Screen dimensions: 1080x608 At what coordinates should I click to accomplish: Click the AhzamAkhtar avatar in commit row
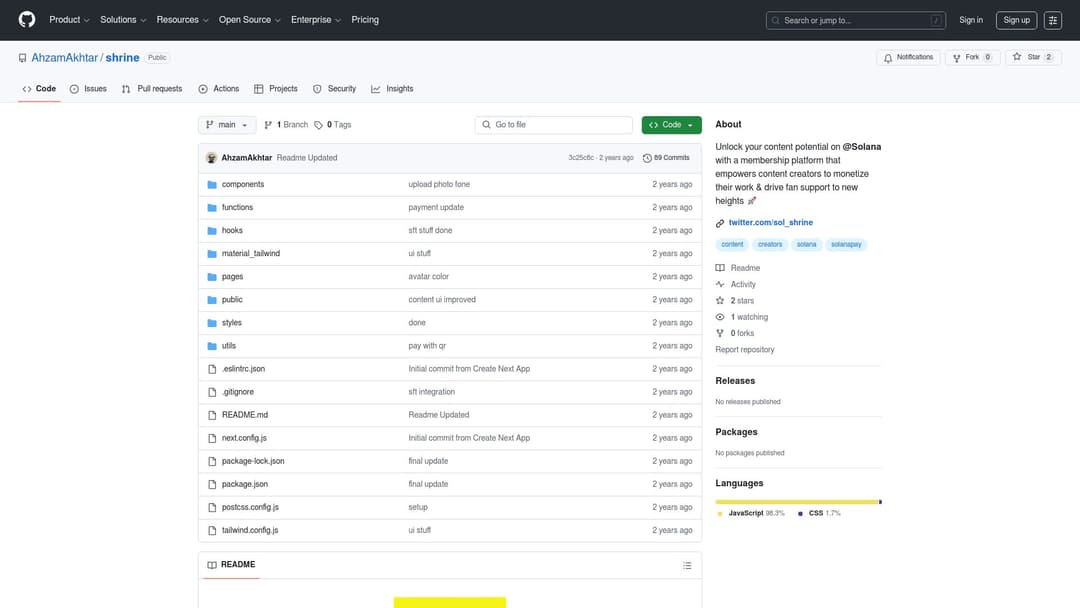211,158
